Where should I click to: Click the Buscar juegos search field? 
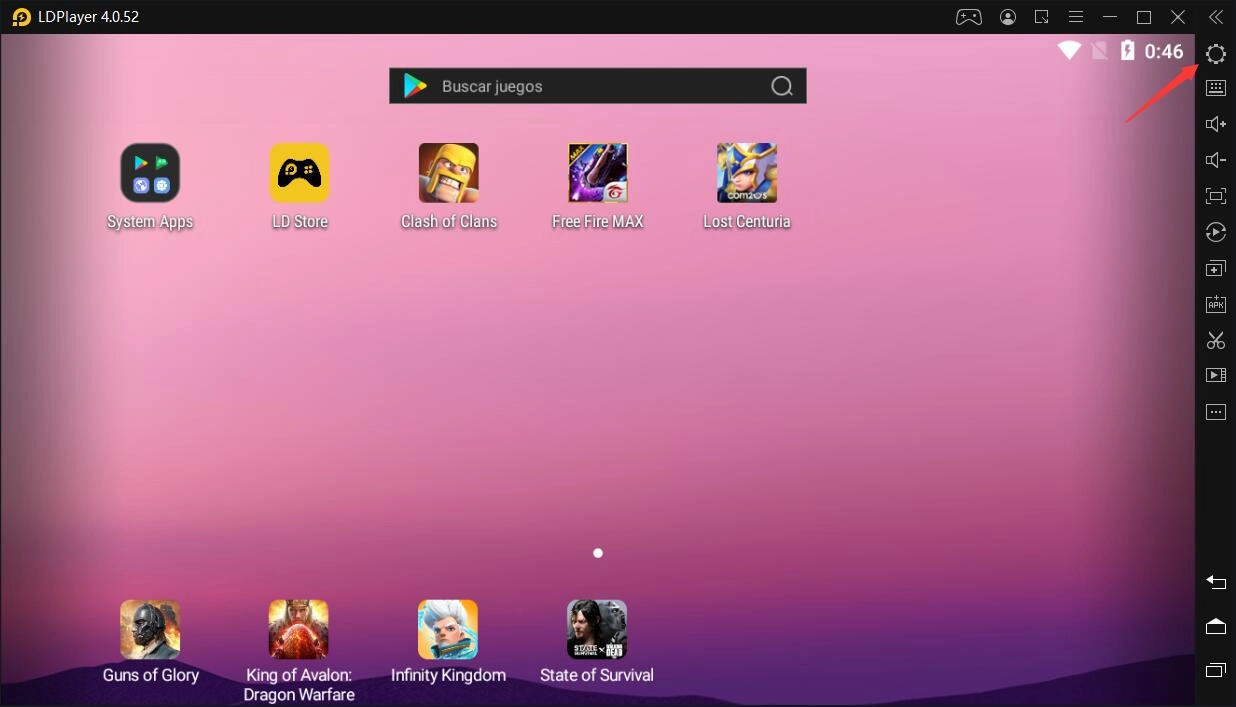click(x=598, y=86)
